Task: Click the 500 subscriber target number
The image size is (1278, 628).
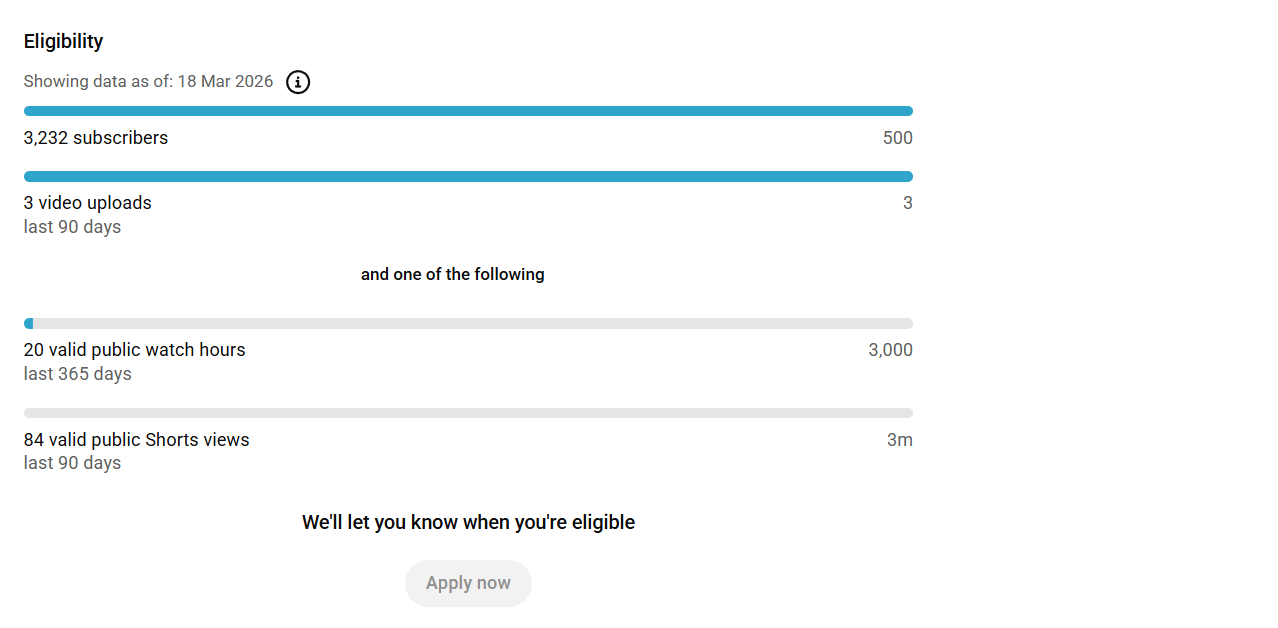Action: point(897,138)
